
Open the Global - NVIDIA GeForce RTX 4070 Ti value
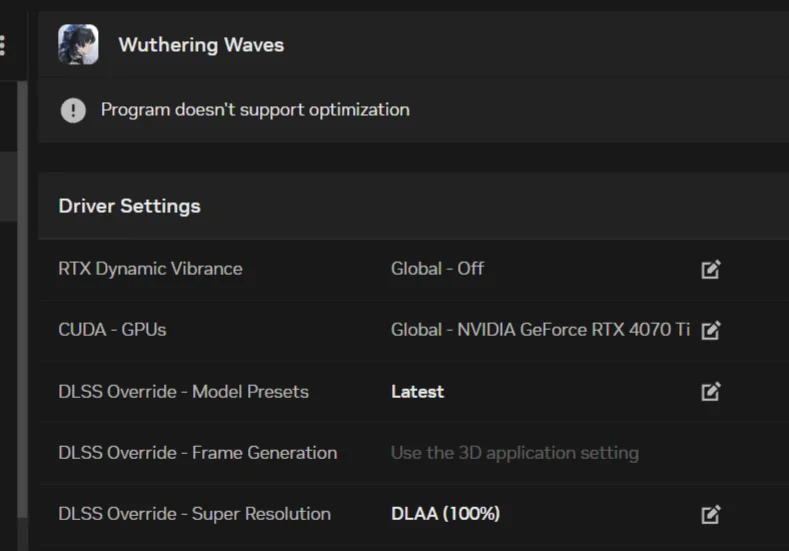pos(540,330)
